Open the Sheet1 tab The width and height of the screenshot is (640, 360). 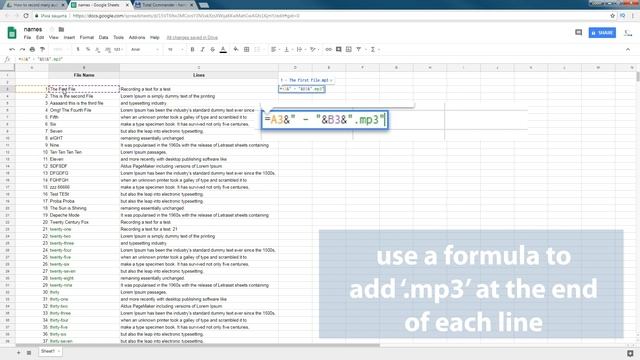(x=50, y=351)
